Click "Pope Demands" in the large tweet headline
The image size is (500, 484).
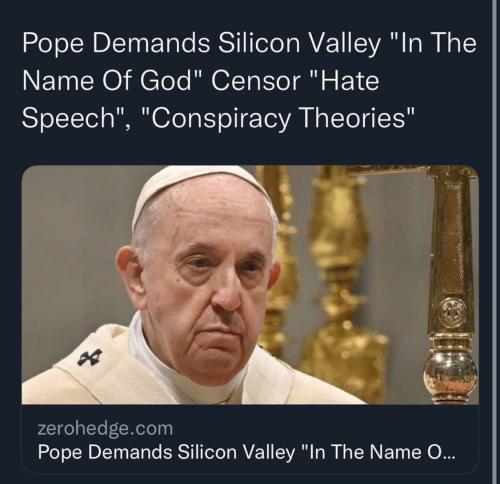pos(116,44)
